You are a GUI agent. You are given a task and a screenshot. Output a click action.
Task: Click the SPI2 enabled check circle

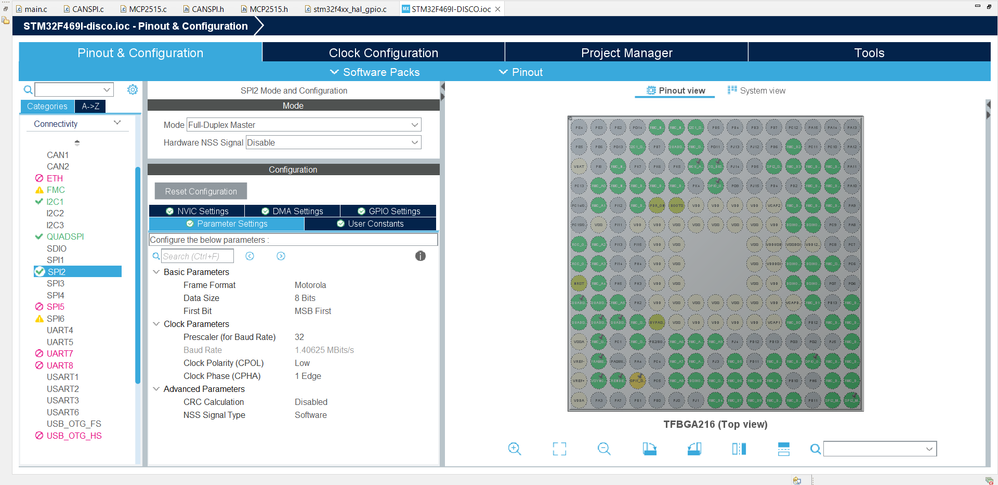tap(39, 272)
